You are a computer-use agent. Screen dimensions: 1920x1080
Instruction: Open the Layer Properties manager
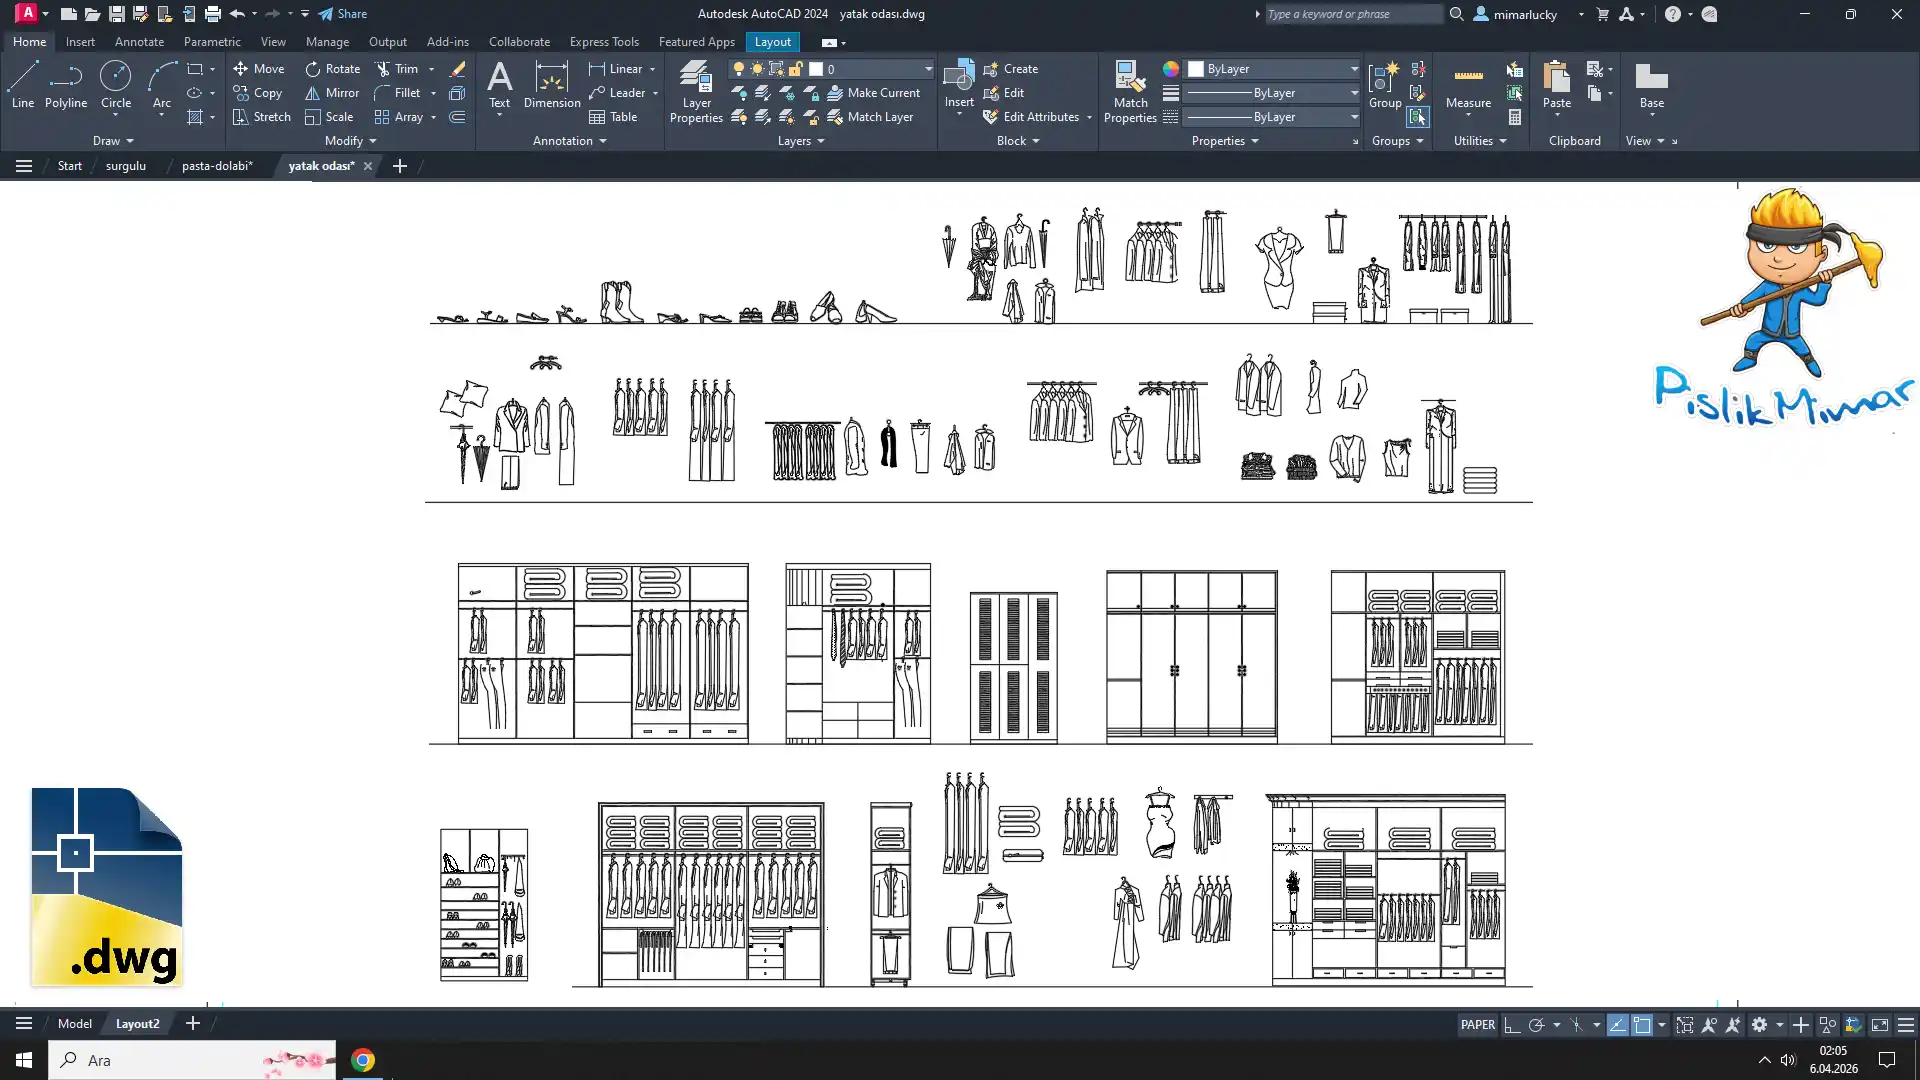(x=696, y=91)
